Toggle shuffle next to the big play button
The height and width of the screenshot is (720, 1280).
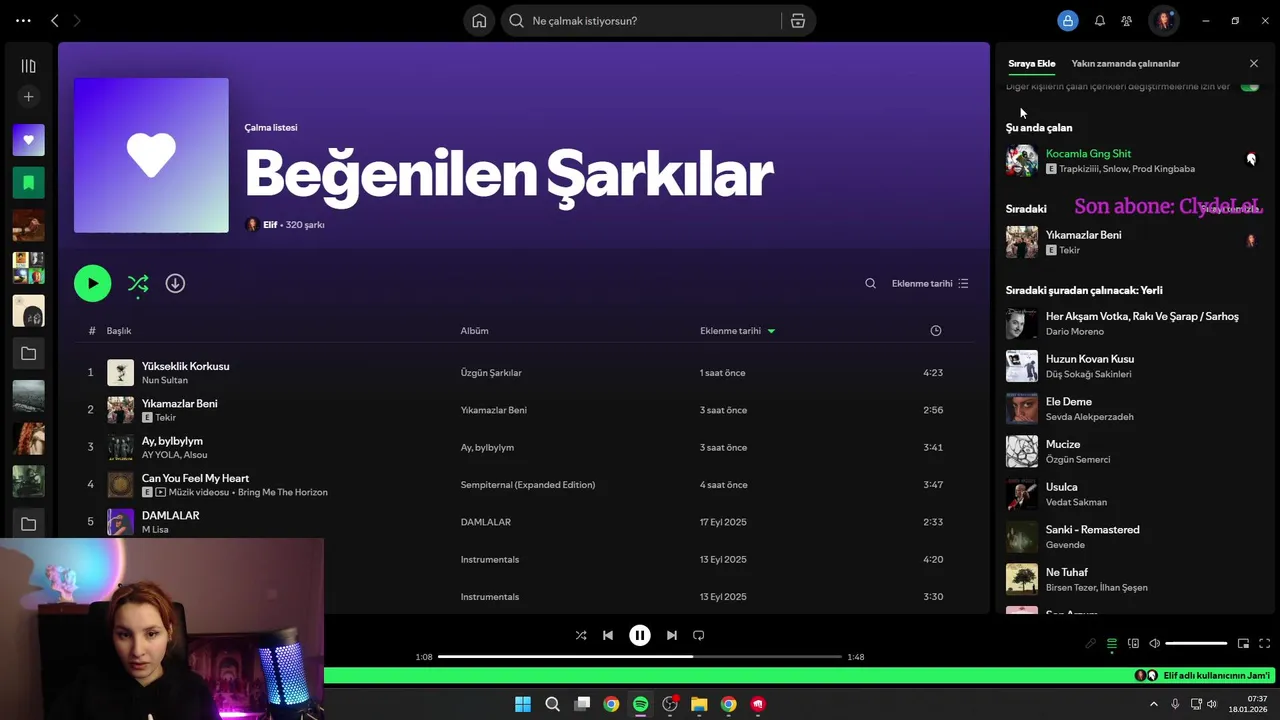138,284
